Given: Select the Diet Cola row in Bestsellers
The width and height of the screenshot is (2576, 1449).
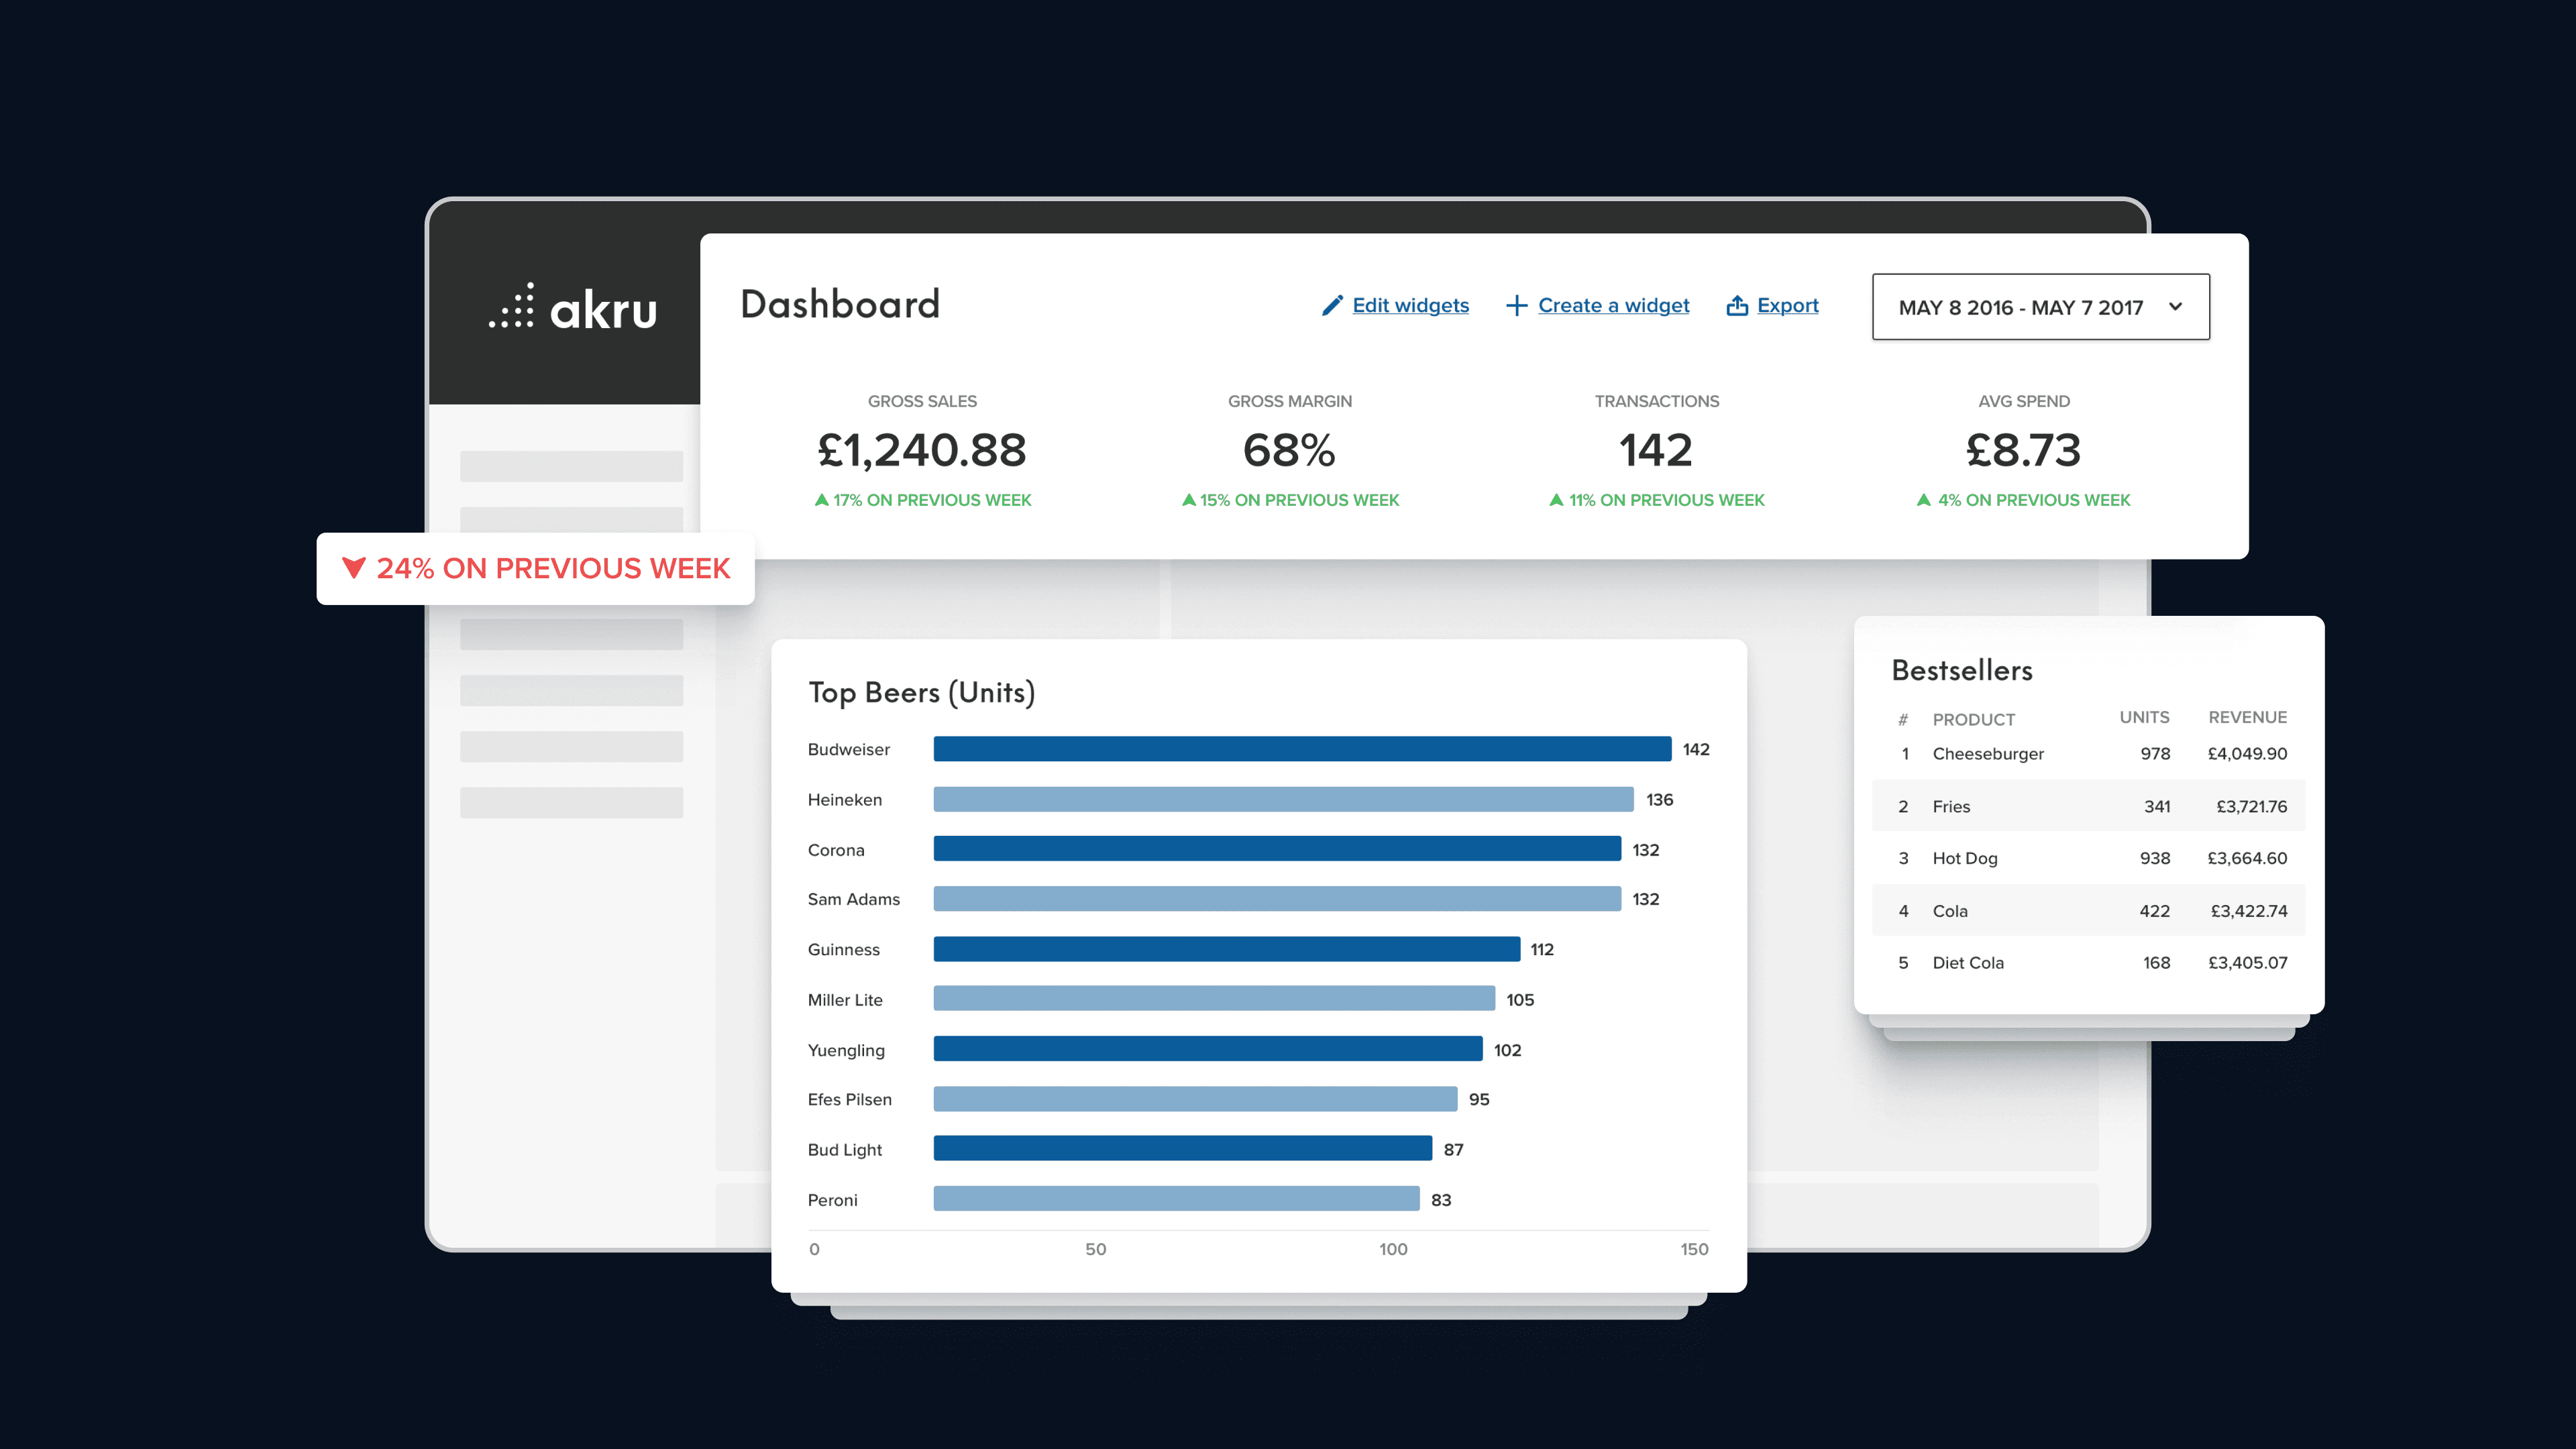Looking at the screenshot, I should tap(2088, 963).
